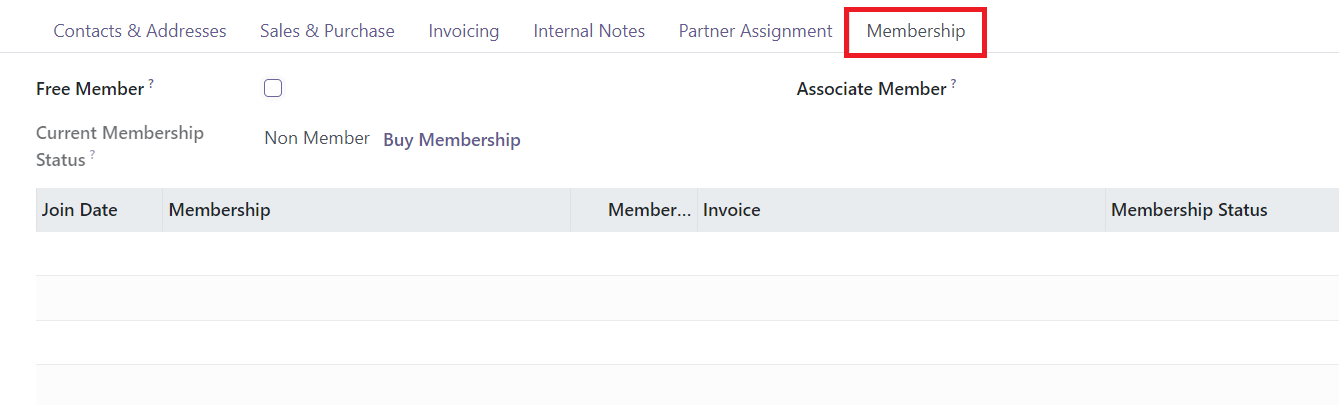Screen dimensions: 1339x405
Task: Click the Buy Membership link
Action: pyautogui.click(x=452, y=140)
